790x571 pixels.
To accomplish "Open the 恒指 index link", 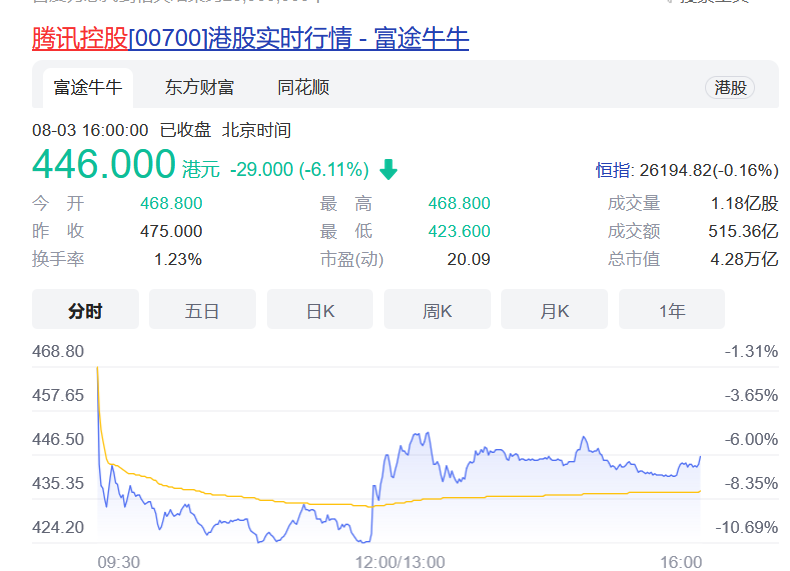I will 613,170.
